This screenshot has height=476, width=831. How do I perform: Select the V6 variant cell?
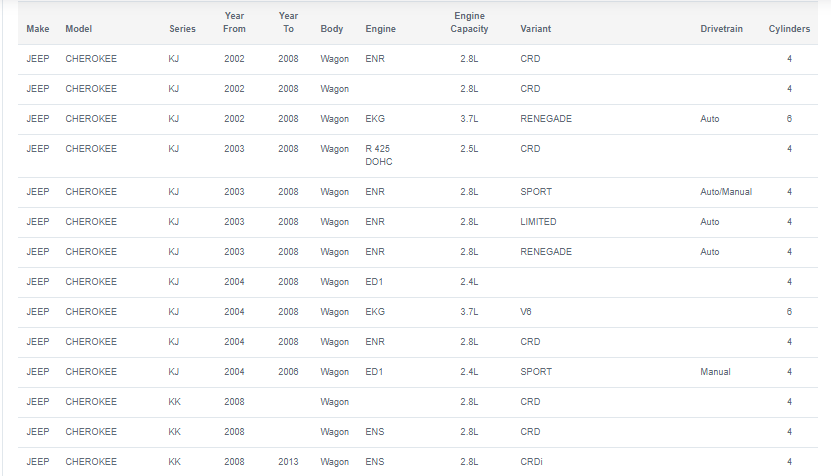pos(525,312)
